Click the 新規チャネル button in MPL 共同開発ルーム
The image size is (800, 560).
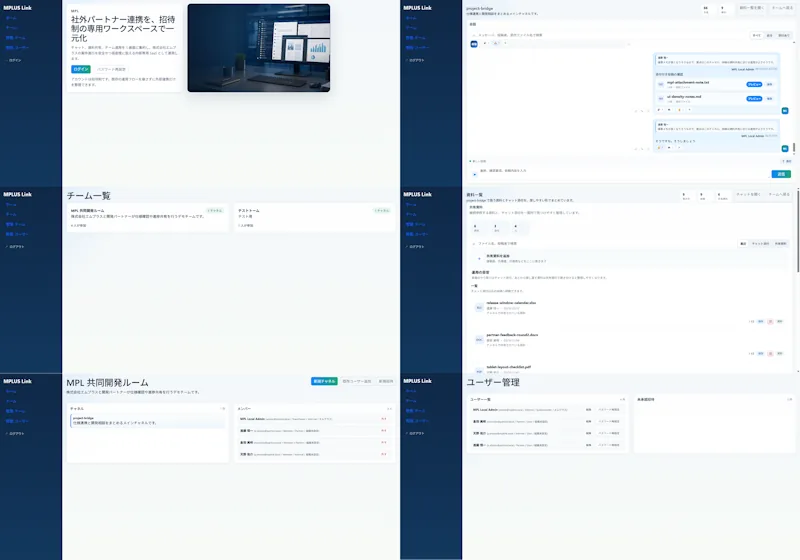click(x=324, y=381)
